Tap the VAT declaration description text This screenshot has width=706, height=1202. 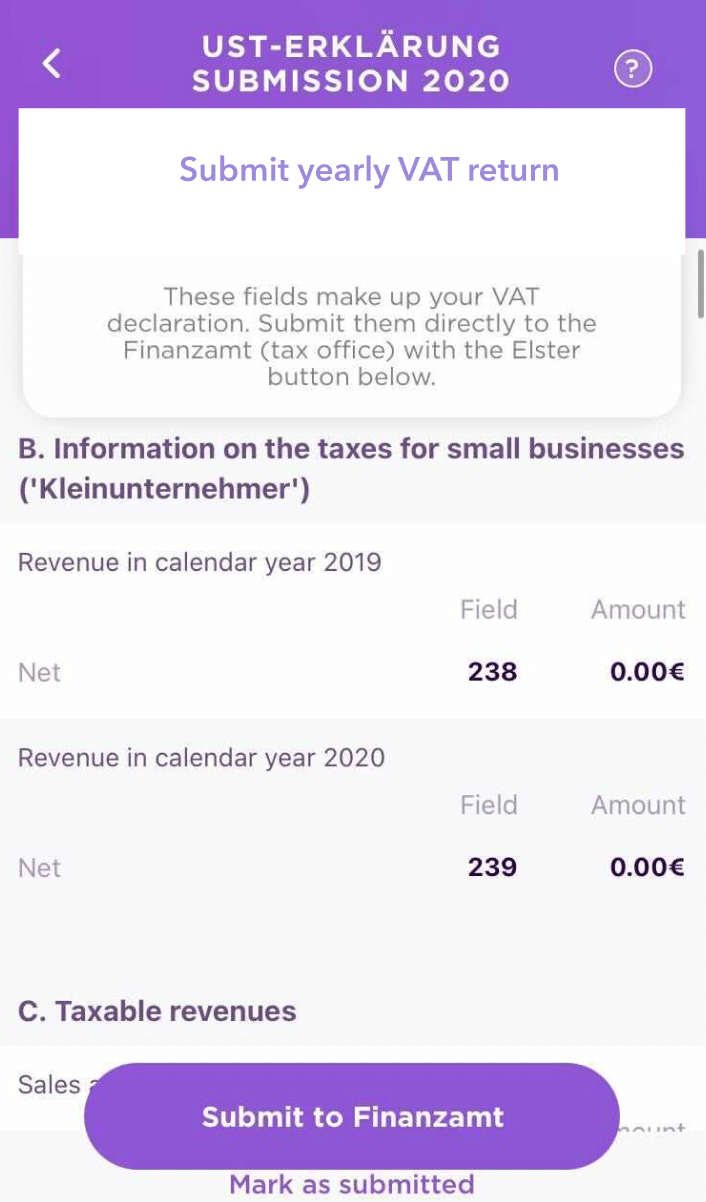click(x=352, y=336)
